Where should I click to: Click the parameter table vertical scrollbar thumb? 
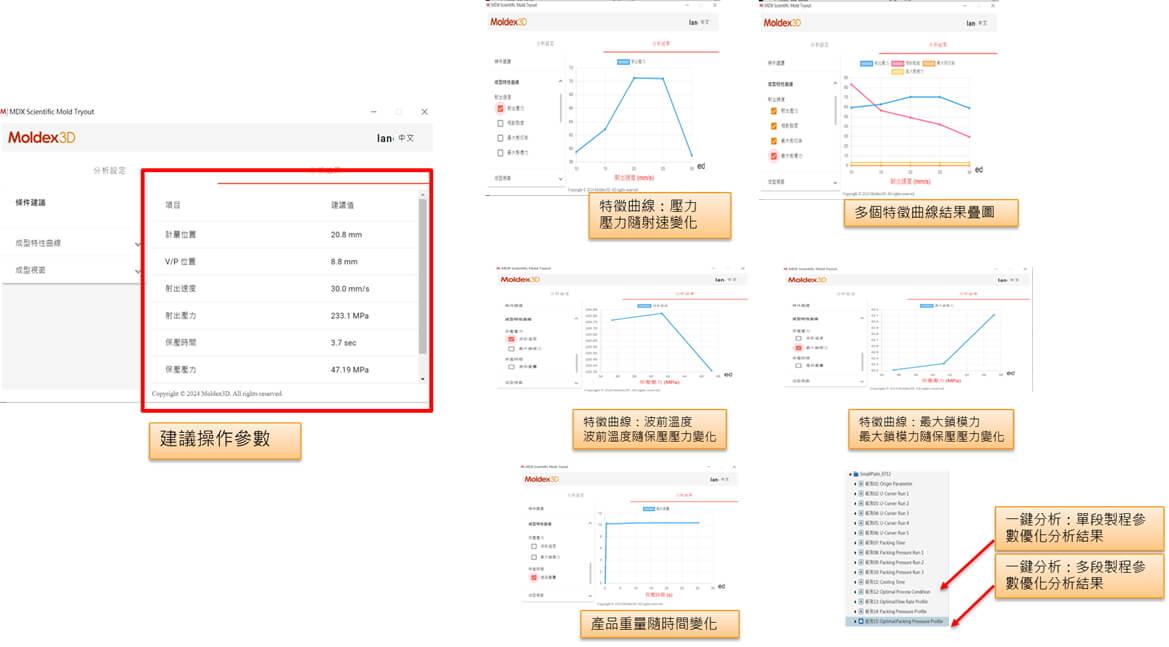pos(423,276)
